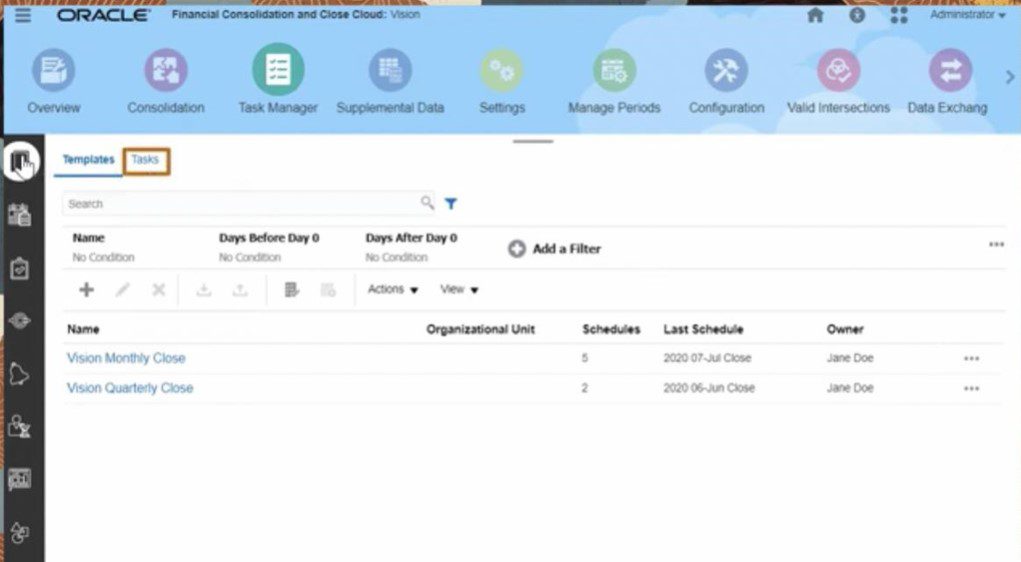Collapse the cards strip using handle bar
Image resolution: width=1021 pixels, height=562 pixels.
coord(533,141)
